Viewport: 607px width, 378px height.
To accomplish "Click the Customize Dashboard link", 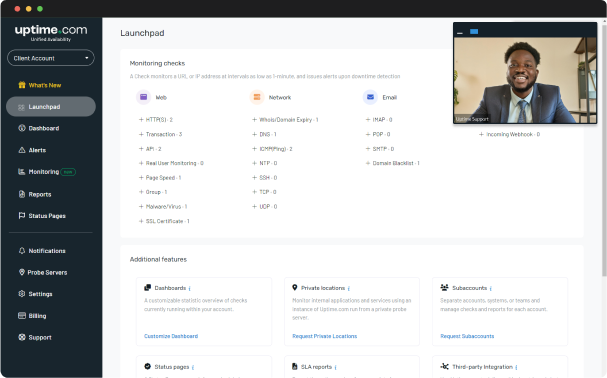I will (171, 336).
